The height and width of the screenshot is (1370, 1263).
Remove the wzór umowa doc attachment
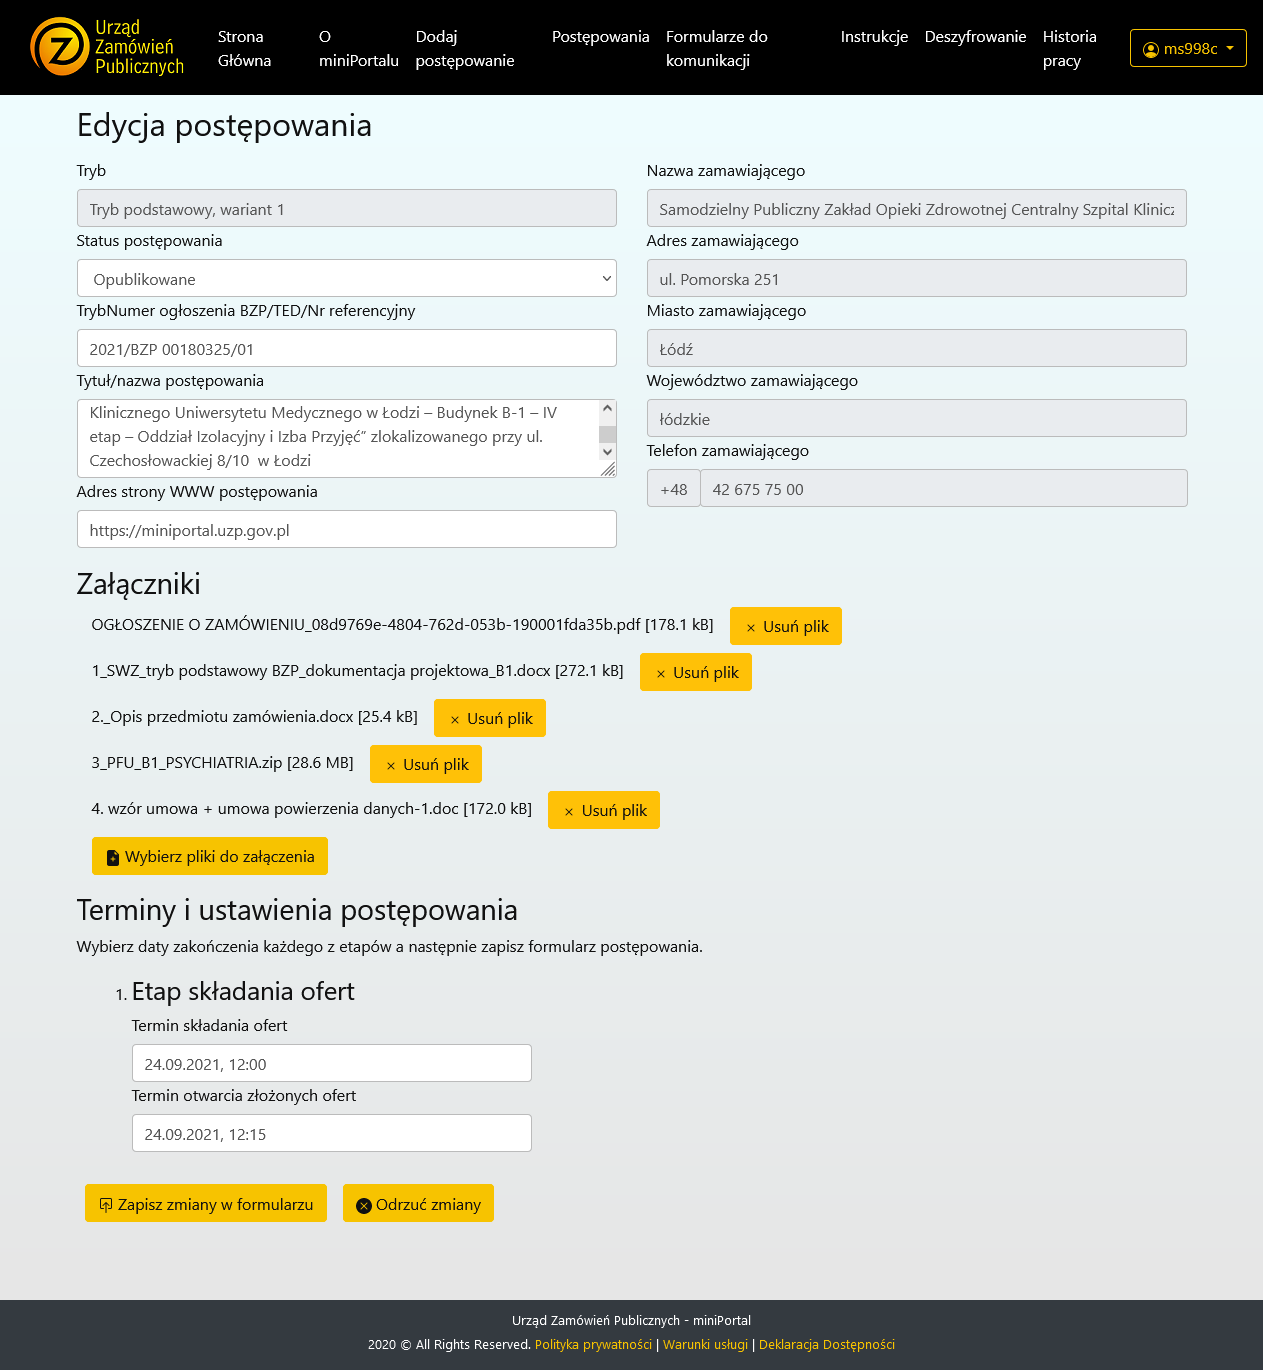coord(603,810)
